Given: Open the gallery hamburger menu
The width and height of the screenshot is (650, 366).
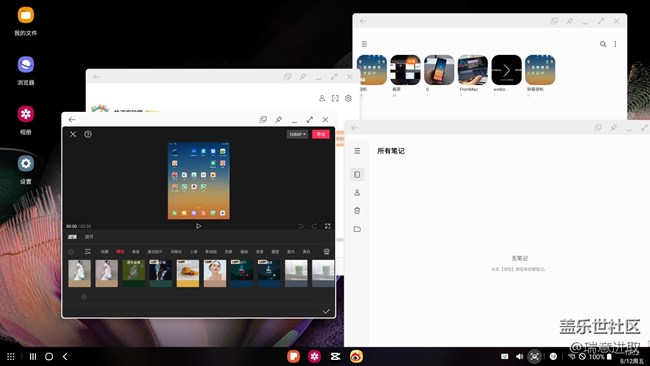Looking at the screenshot, I should click(364, 44).
